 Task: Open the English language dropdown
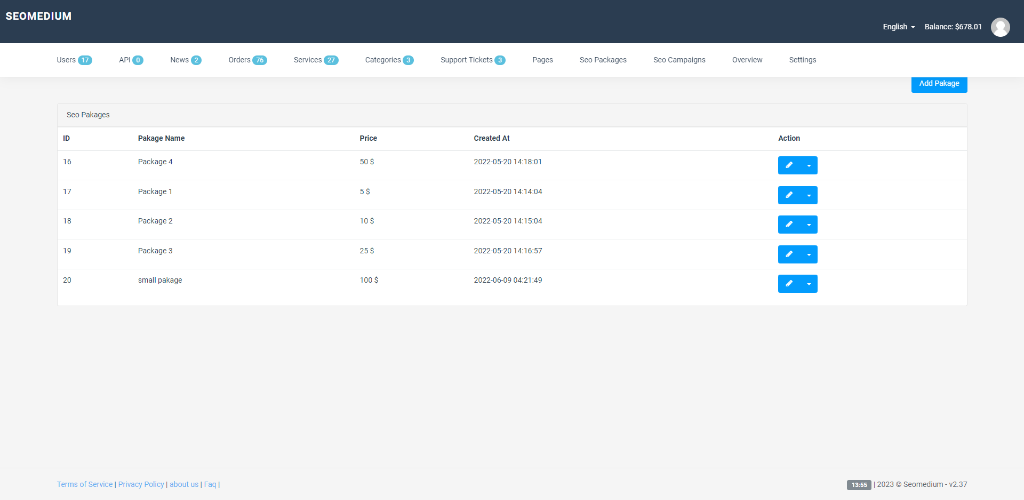pos(899,27)
